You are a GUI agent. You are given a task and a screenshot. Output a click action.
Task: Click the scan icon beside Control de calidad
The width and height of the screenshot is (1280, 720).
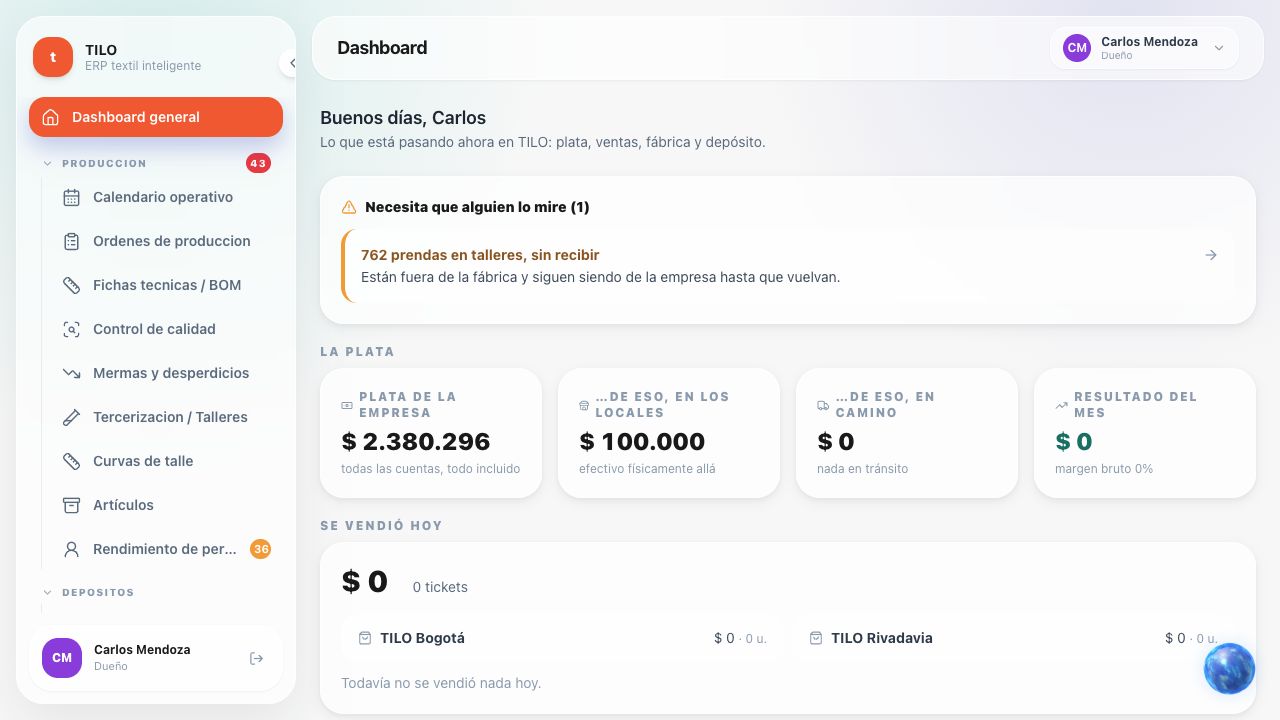(x=71, y=329)
